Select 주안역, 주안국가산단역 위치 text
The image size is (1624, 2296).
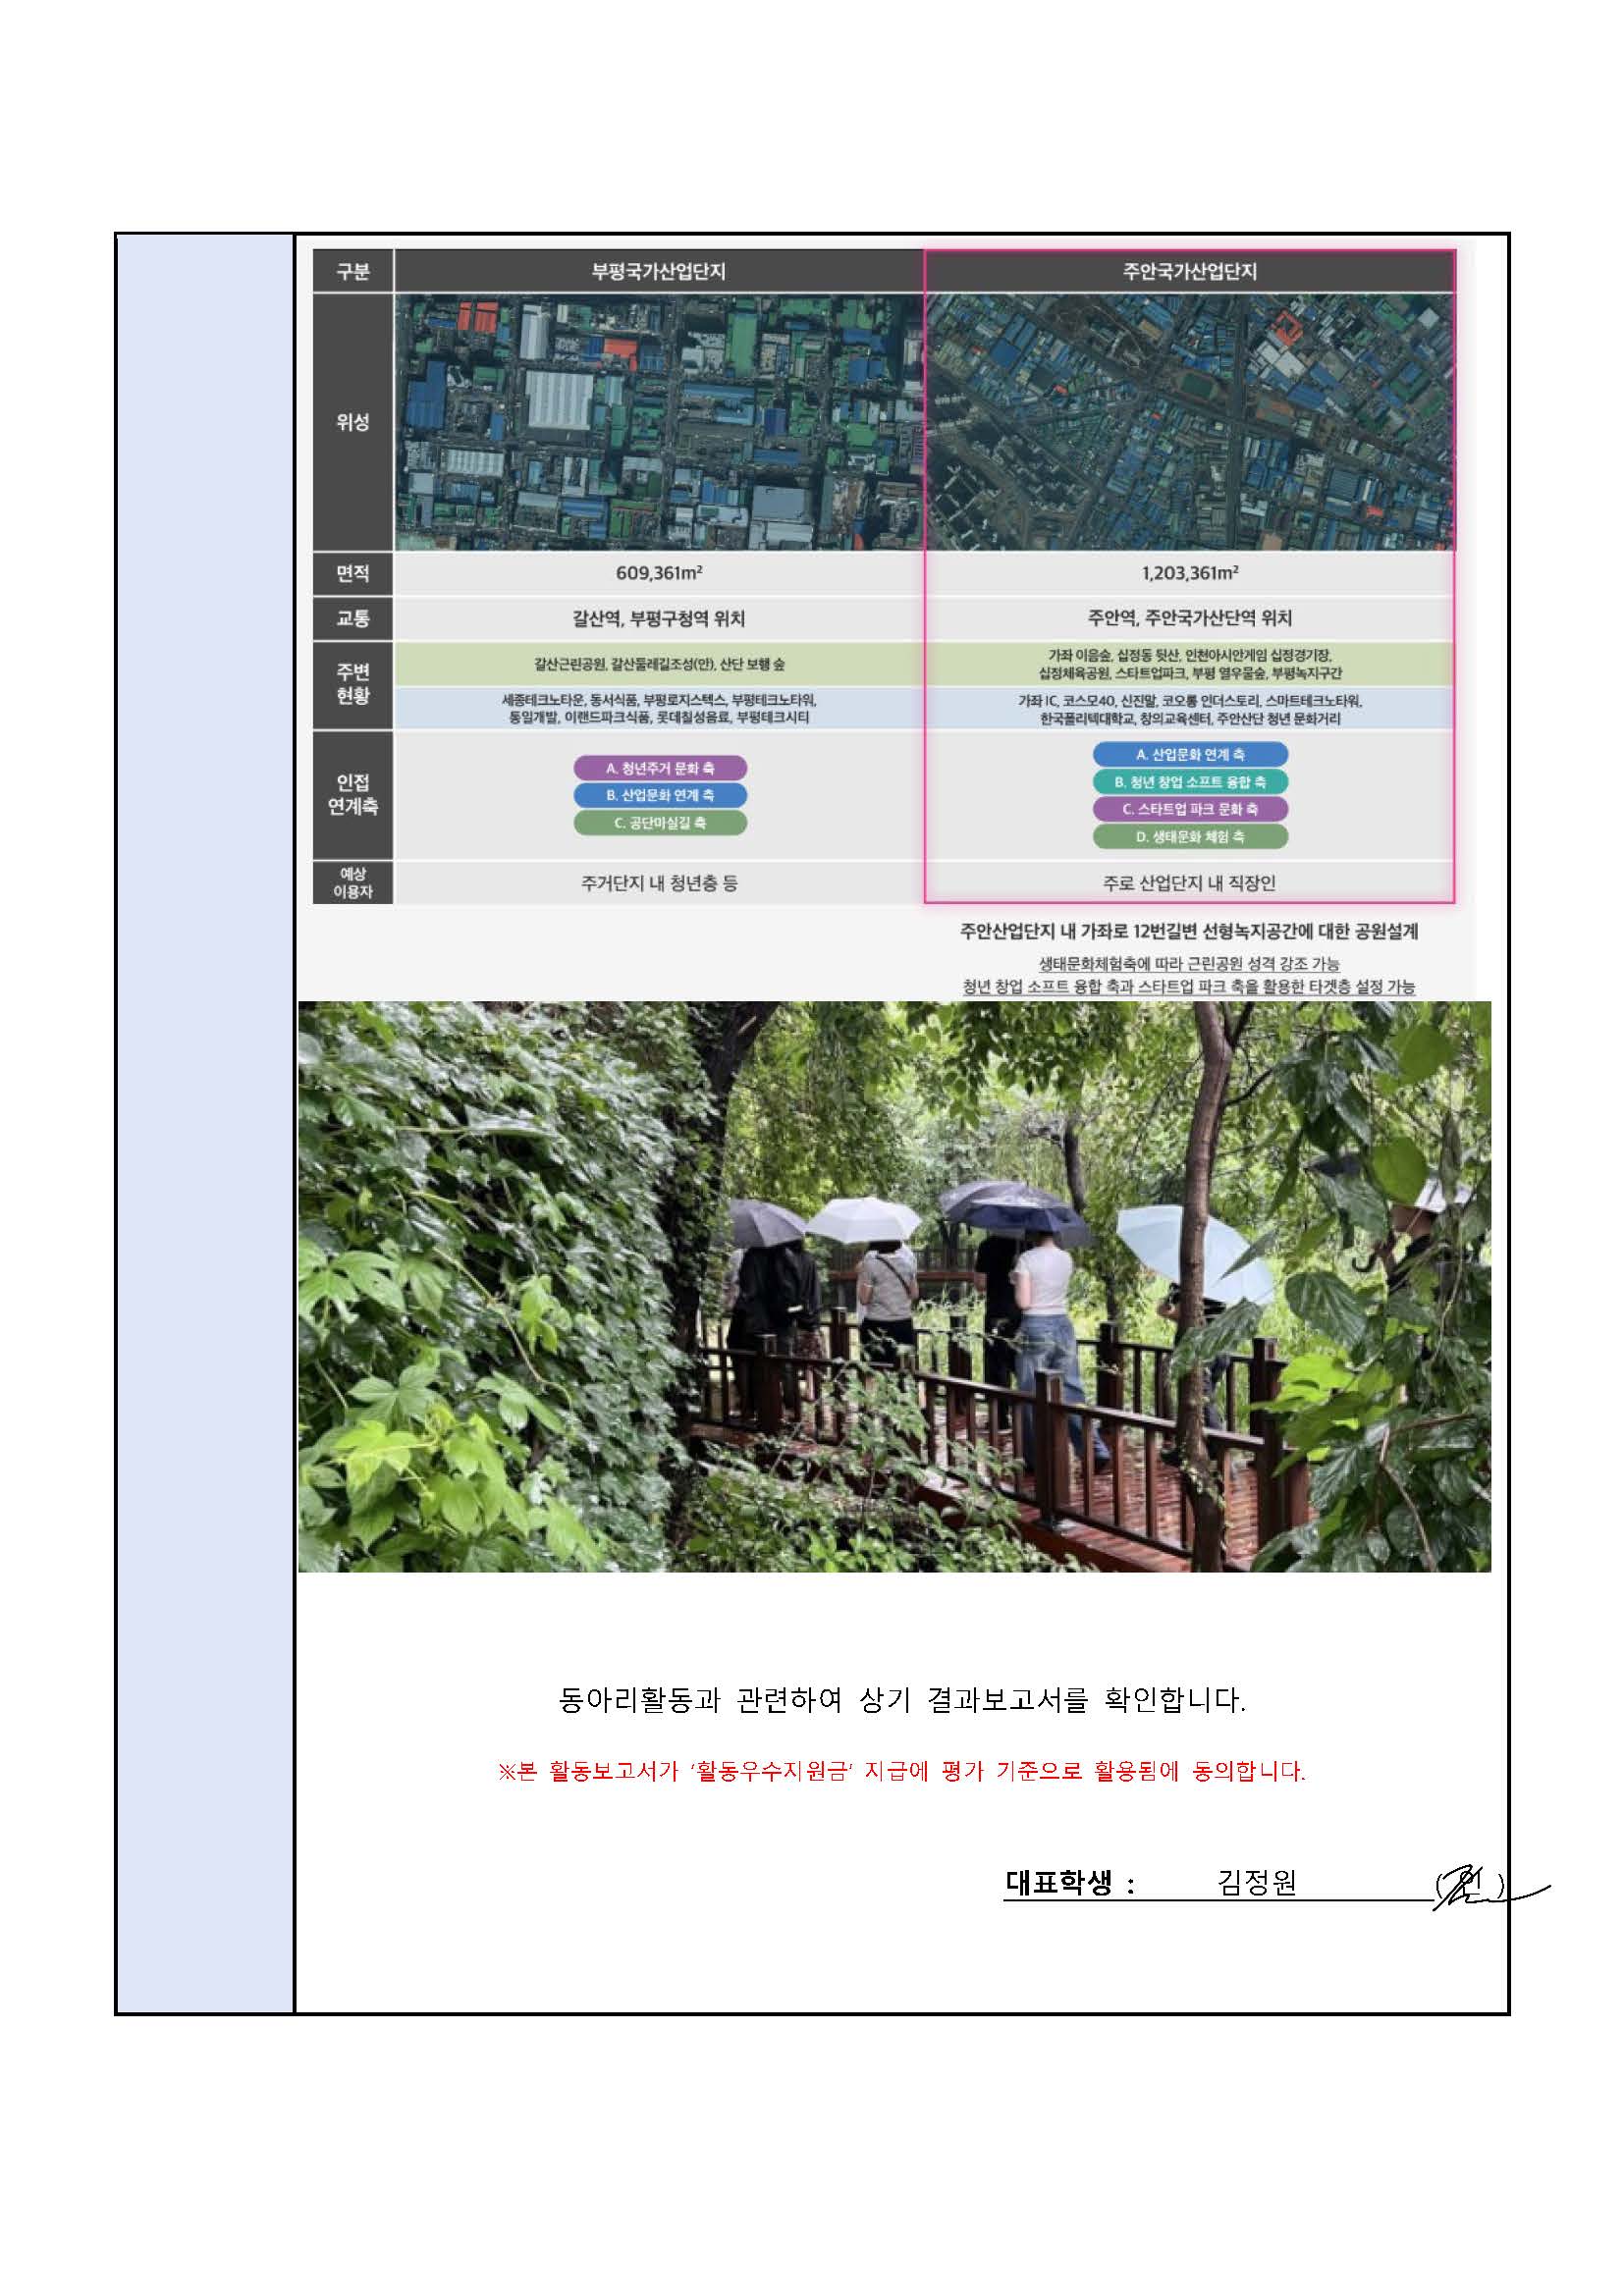coord(1189,618)
